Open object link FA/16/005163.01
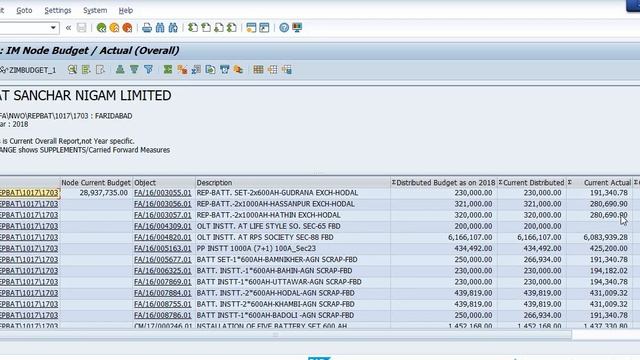640x360 pixels. (x=162, y=248)
